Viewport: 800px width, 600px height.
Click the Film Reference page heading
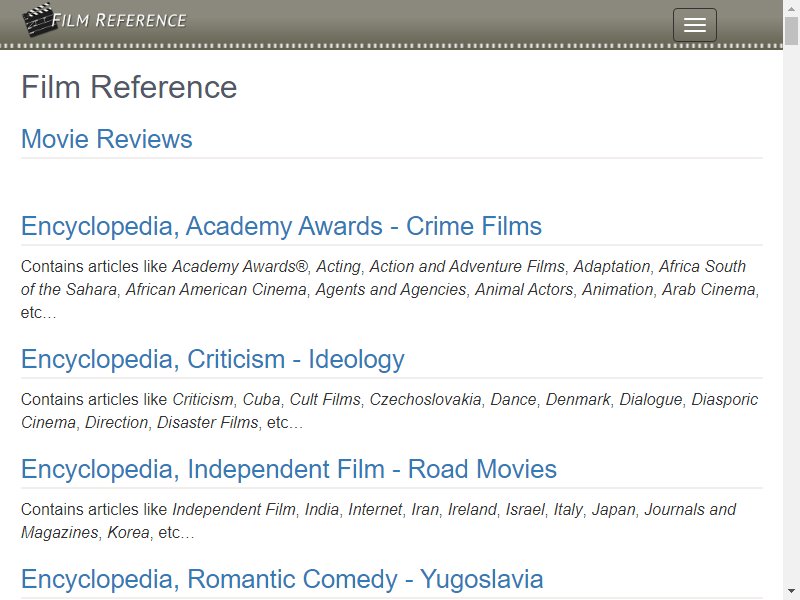point(129,87)
